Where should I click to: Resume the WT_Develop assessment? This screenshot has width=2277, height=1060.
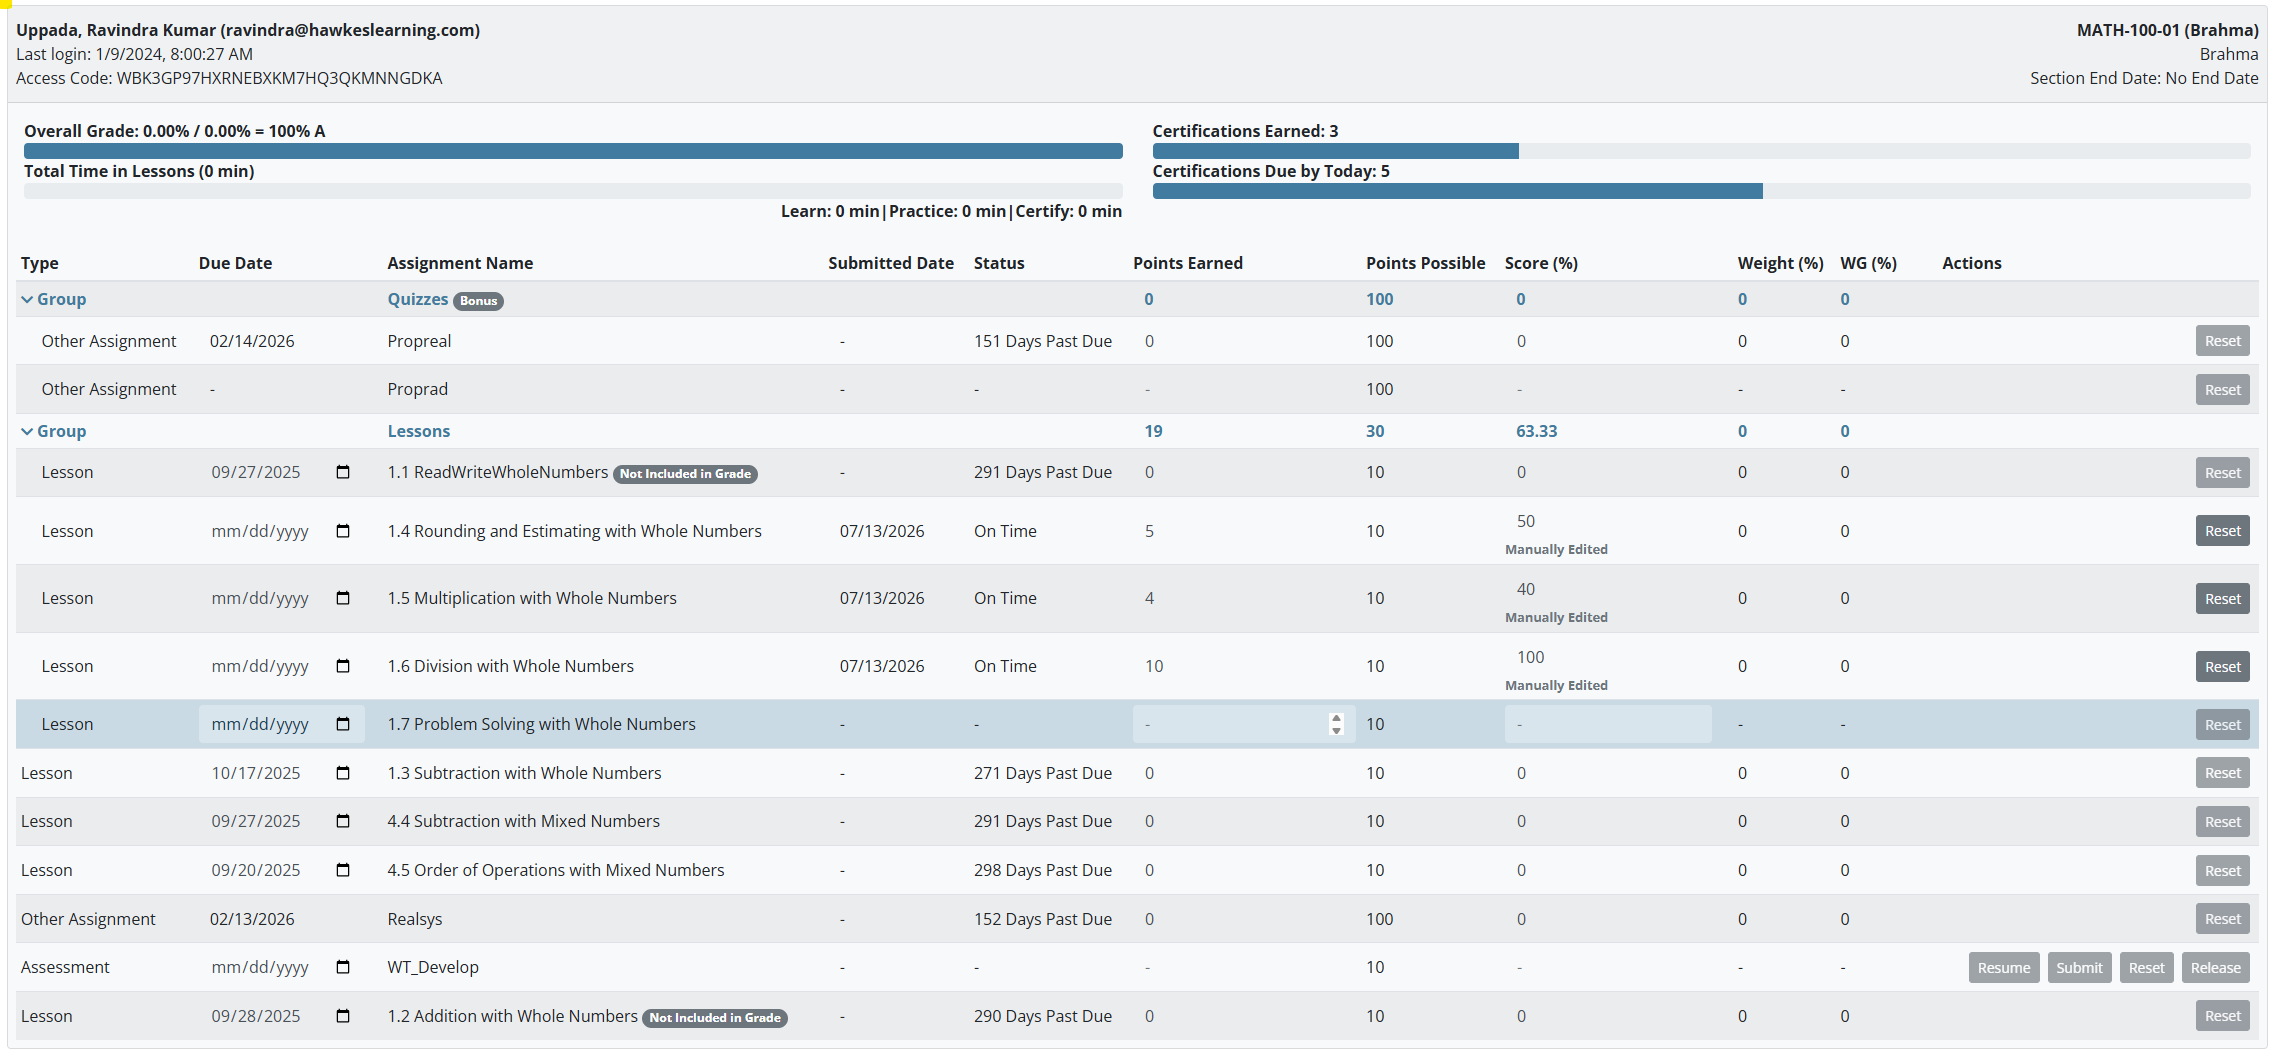(x=2004, y=968)
